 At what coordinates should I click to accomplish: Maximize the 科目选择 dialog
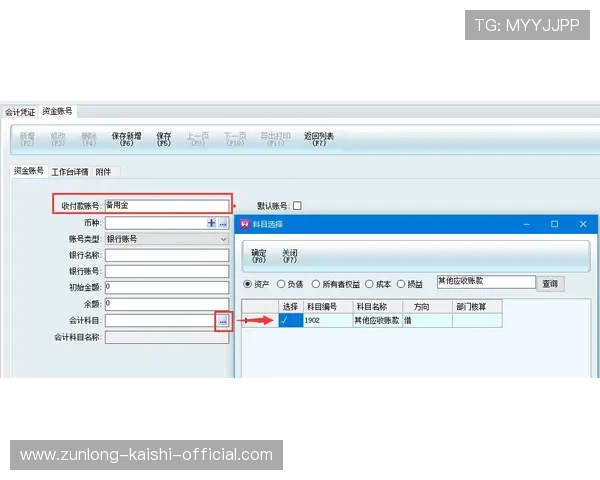coord(554,224)
